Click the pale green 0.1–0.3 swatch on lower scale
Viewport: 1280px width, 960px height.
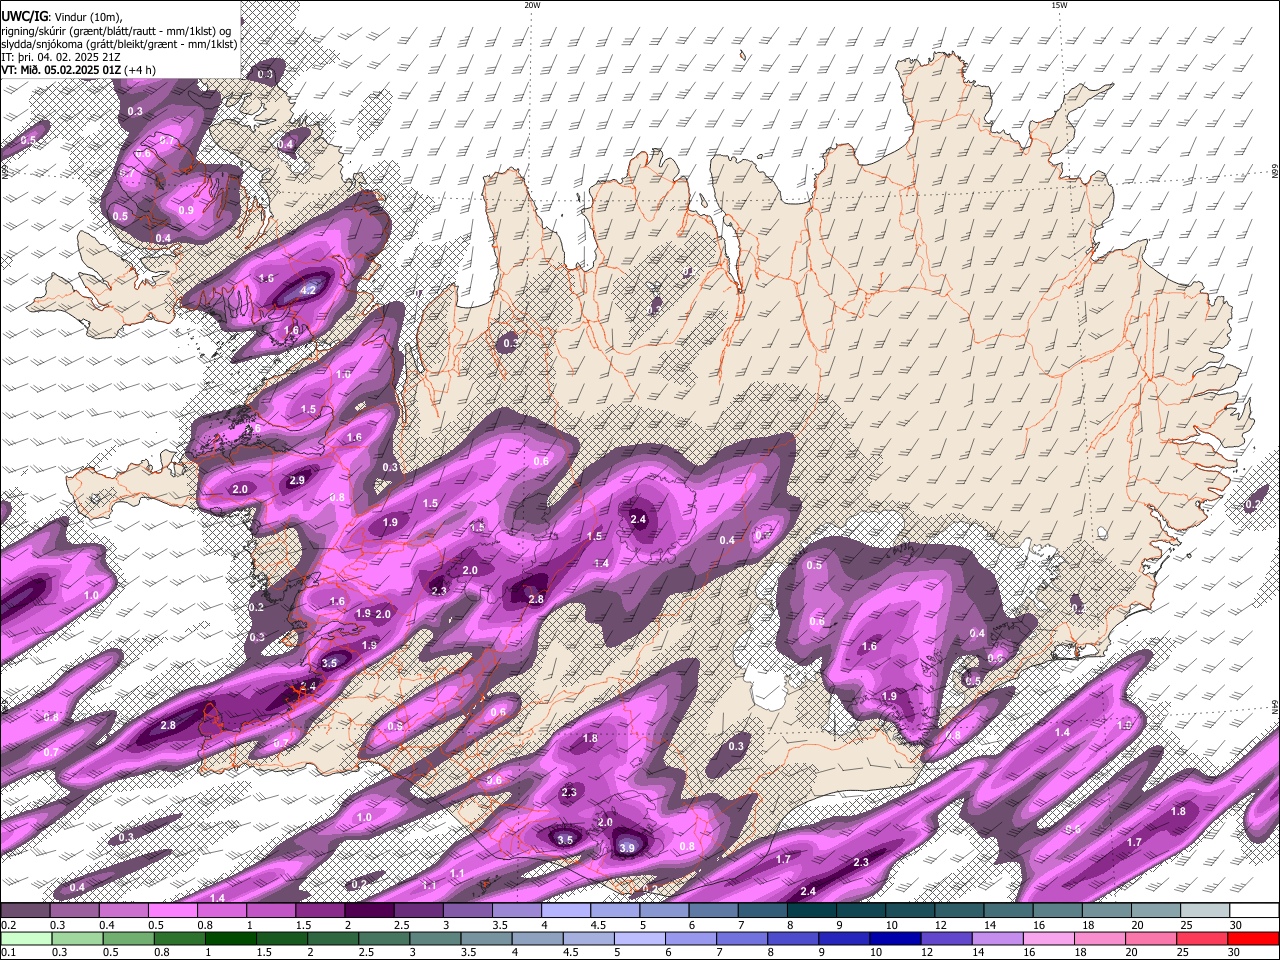coord(26,939)
